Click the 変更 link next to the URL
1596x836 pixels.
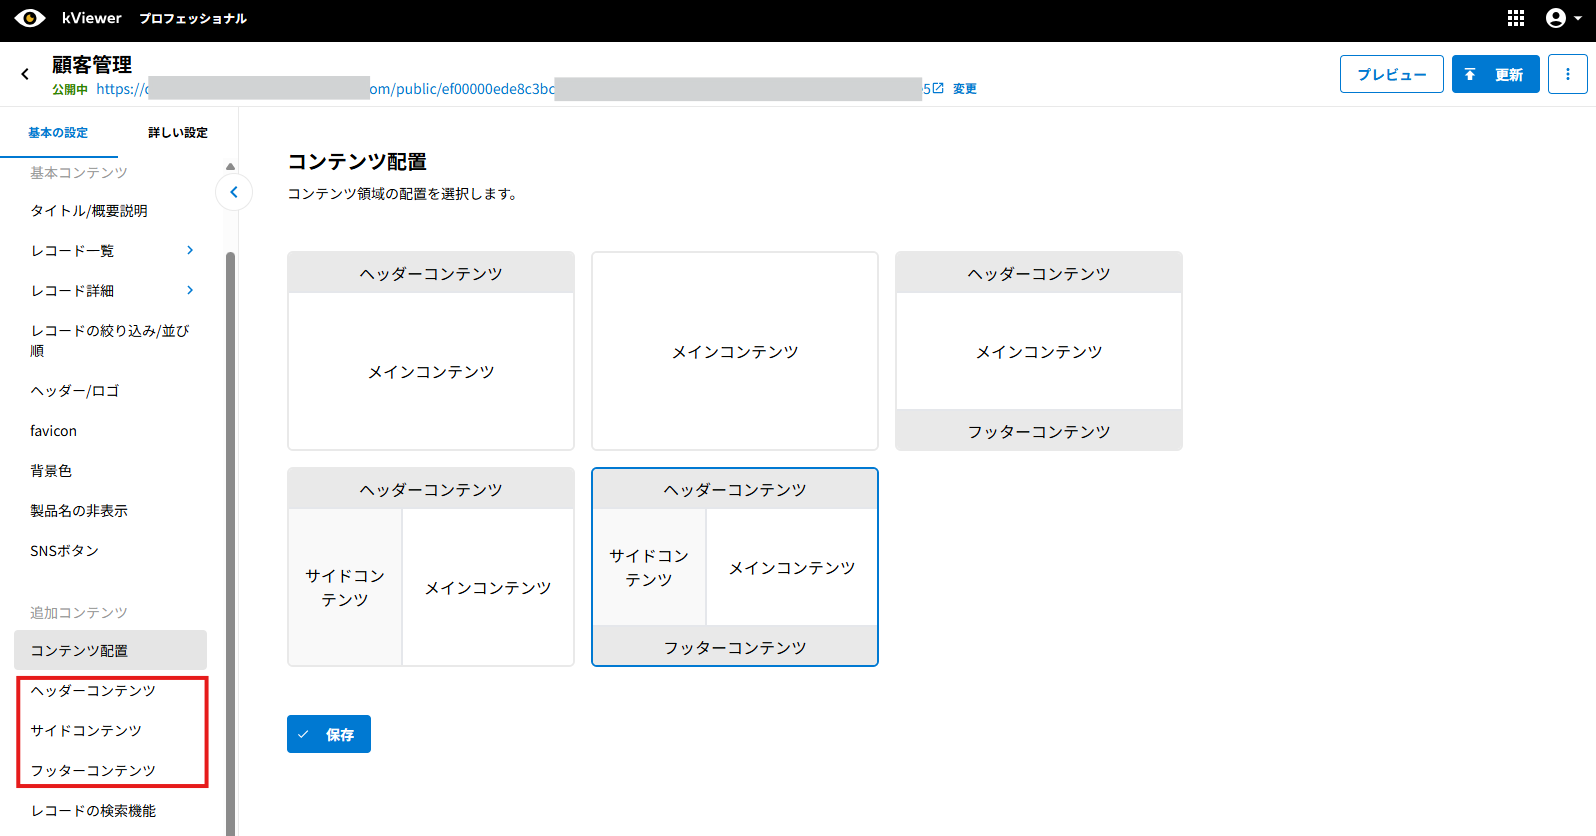point(964,89)
